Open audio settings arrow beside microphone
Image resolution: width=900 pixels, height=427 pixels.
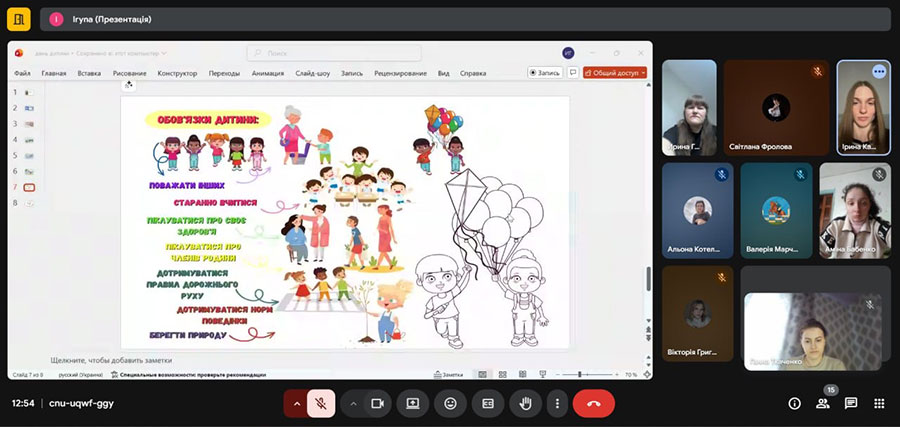coord(297,403)
